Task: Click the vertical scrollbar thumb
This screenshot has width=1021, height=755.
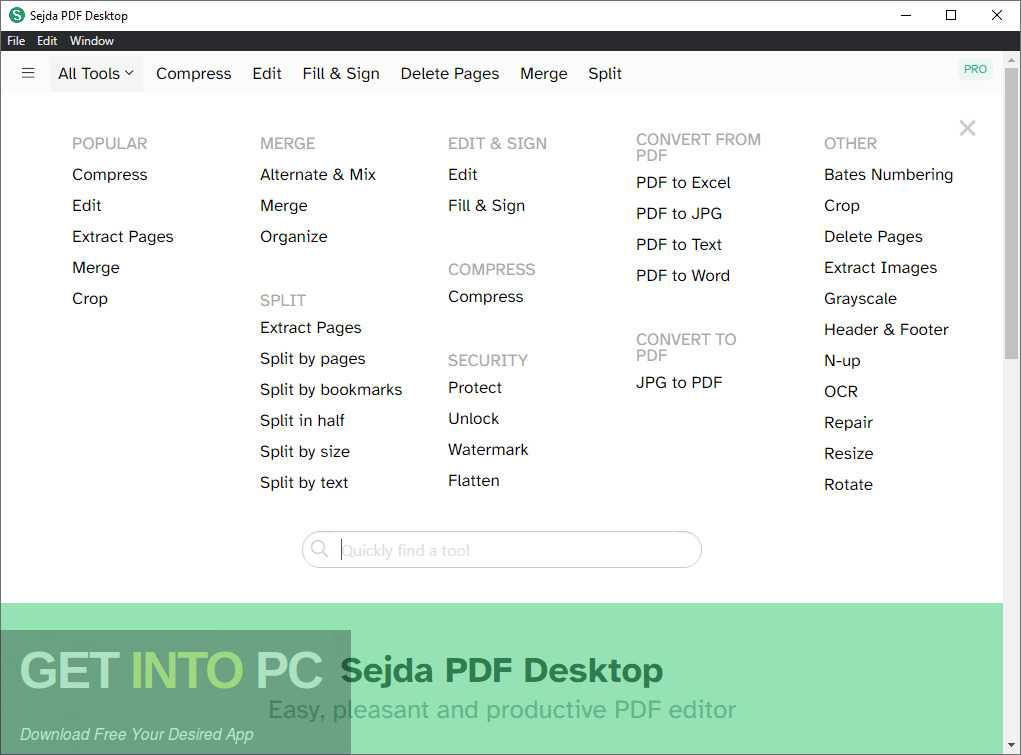Action: (1011, 214)
